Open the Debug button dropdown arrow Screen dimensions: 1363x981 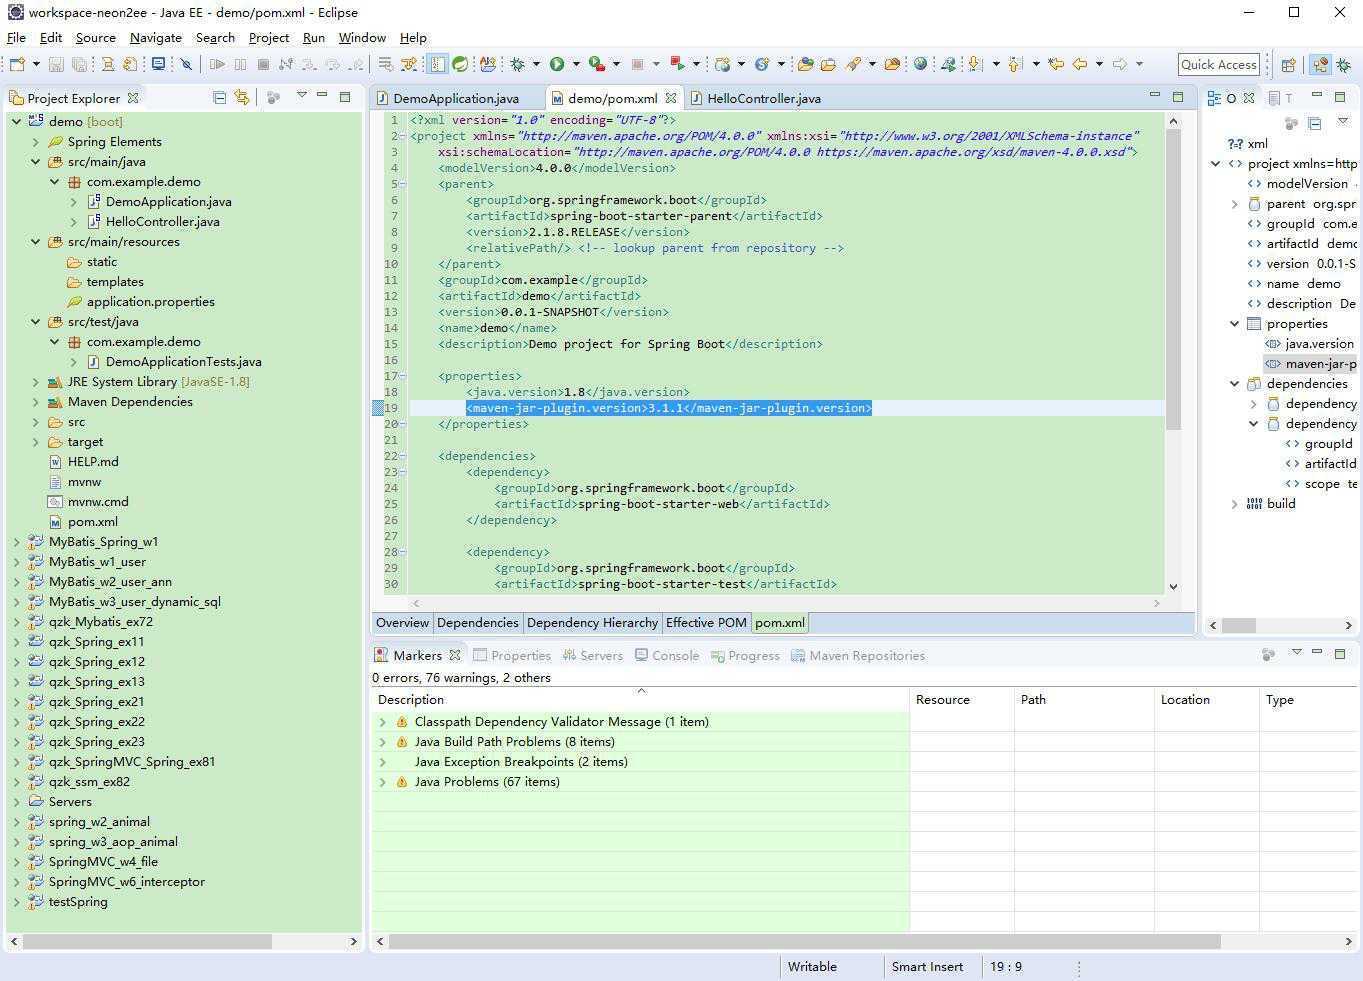[535, 64]
